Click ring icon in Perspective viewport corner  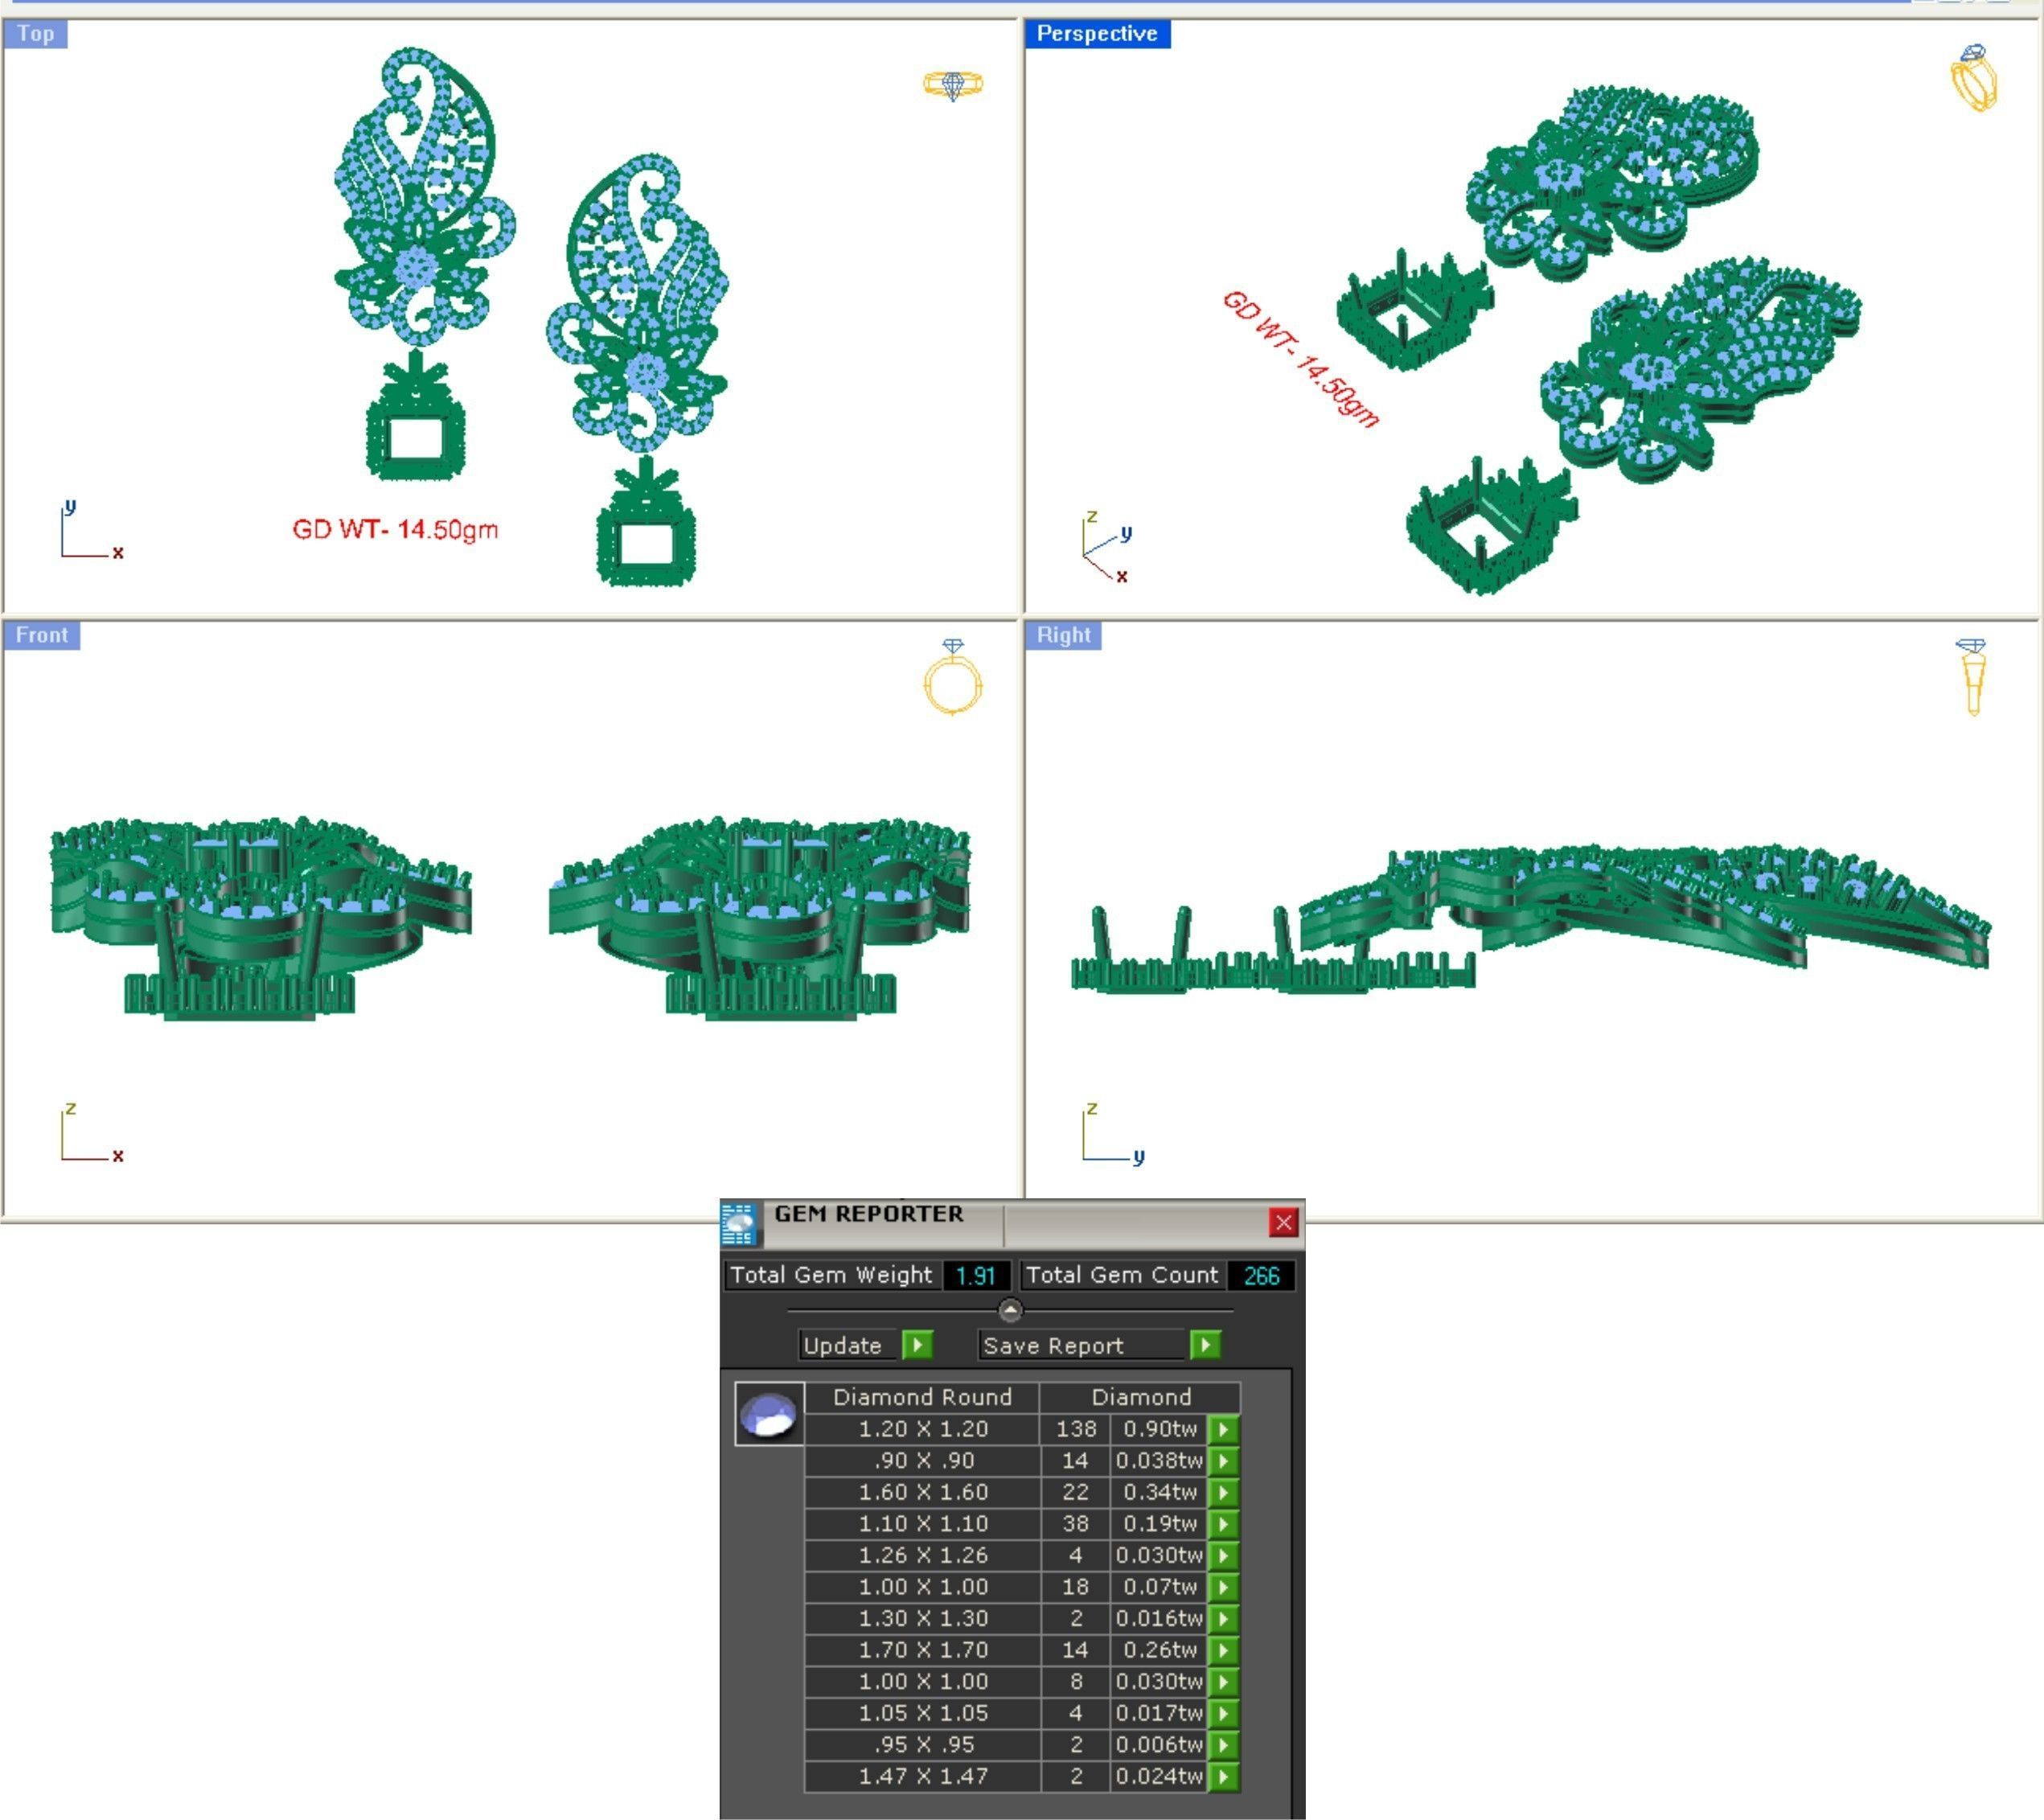tap(1974, 78)
